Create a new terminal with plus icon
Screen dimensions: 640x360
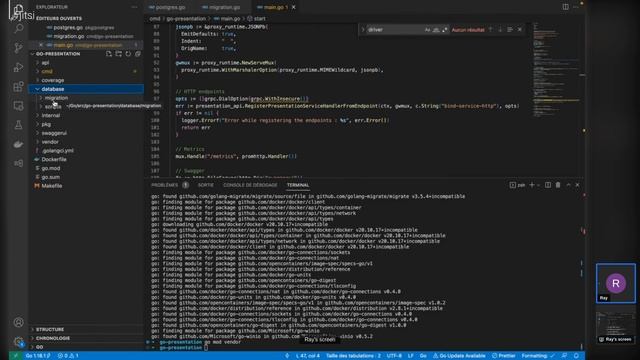532,185
